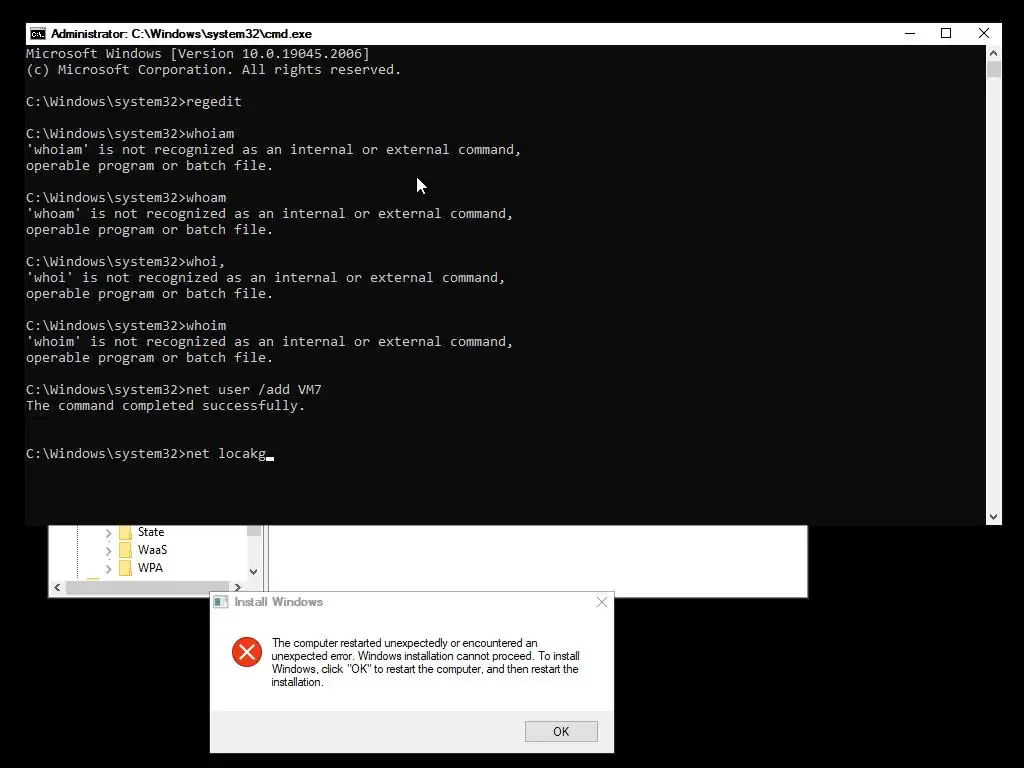
Task: Click cmd scrollbar down arrow
Action: pyautogui.click(x=993, y=517)
